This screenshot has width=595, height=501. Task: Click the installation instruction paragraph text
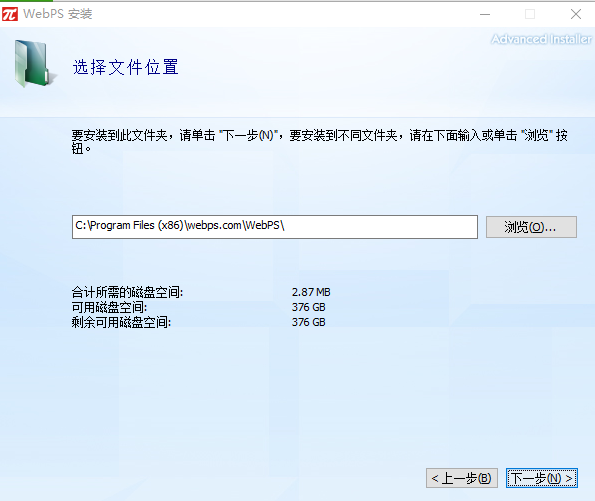point(320,142)
